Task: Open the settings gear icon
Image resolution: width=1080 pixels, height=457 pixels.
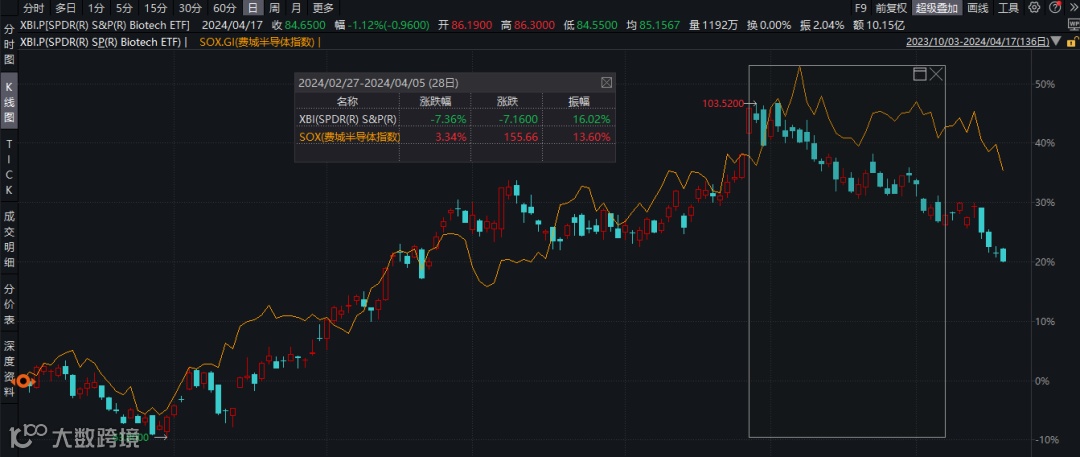Action: click(1035, 8)
